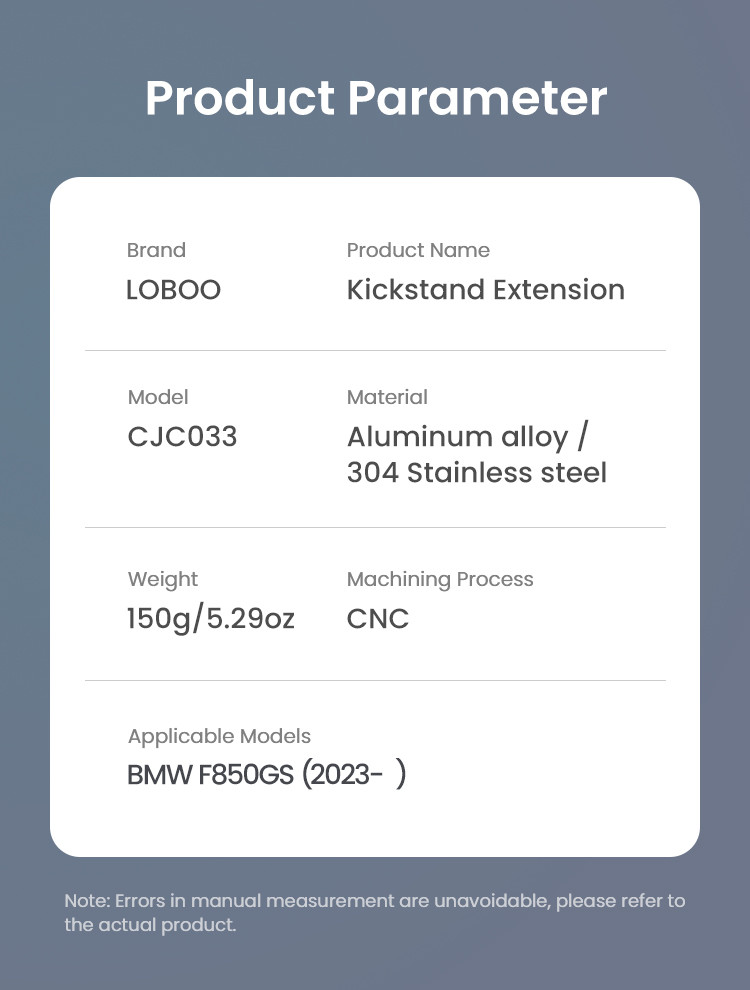The width and height of the screenshot is (750, 990).
Task: Click the measurement errors note at the bottom
Action: pyautogui.click(x=375, y=912)
